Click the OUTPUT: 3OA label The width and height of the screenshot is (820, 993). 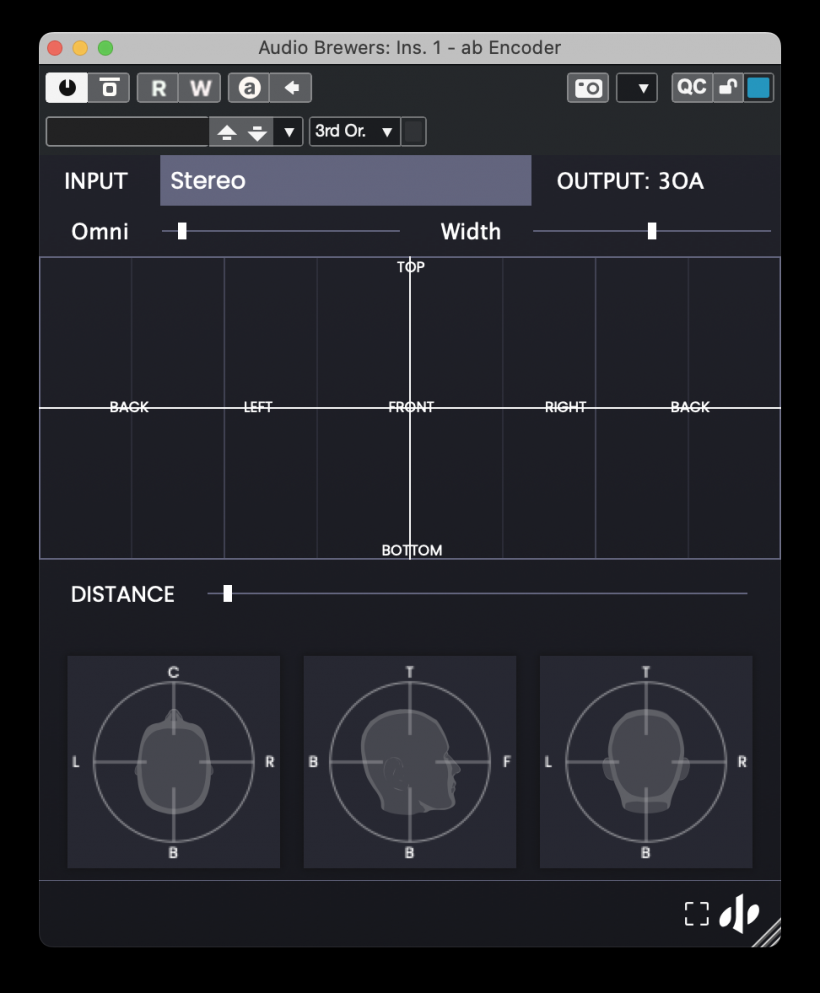click(x=630, y=181)
